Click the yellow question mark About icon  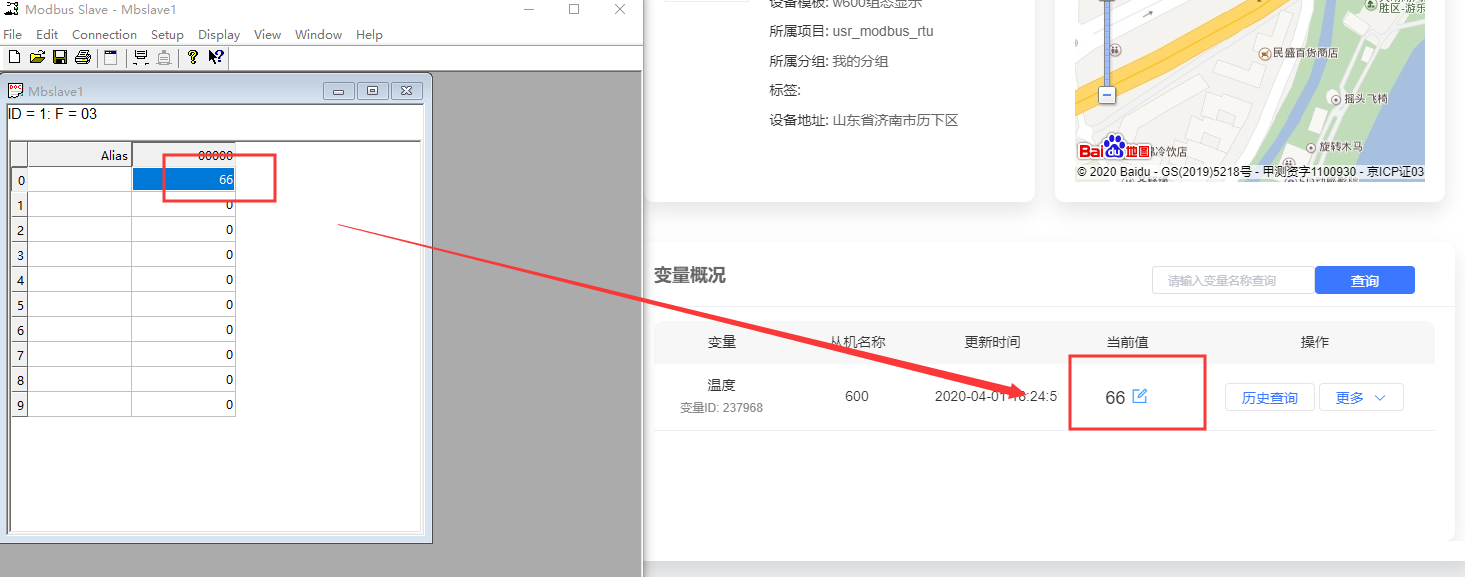[x=193, y=58]
